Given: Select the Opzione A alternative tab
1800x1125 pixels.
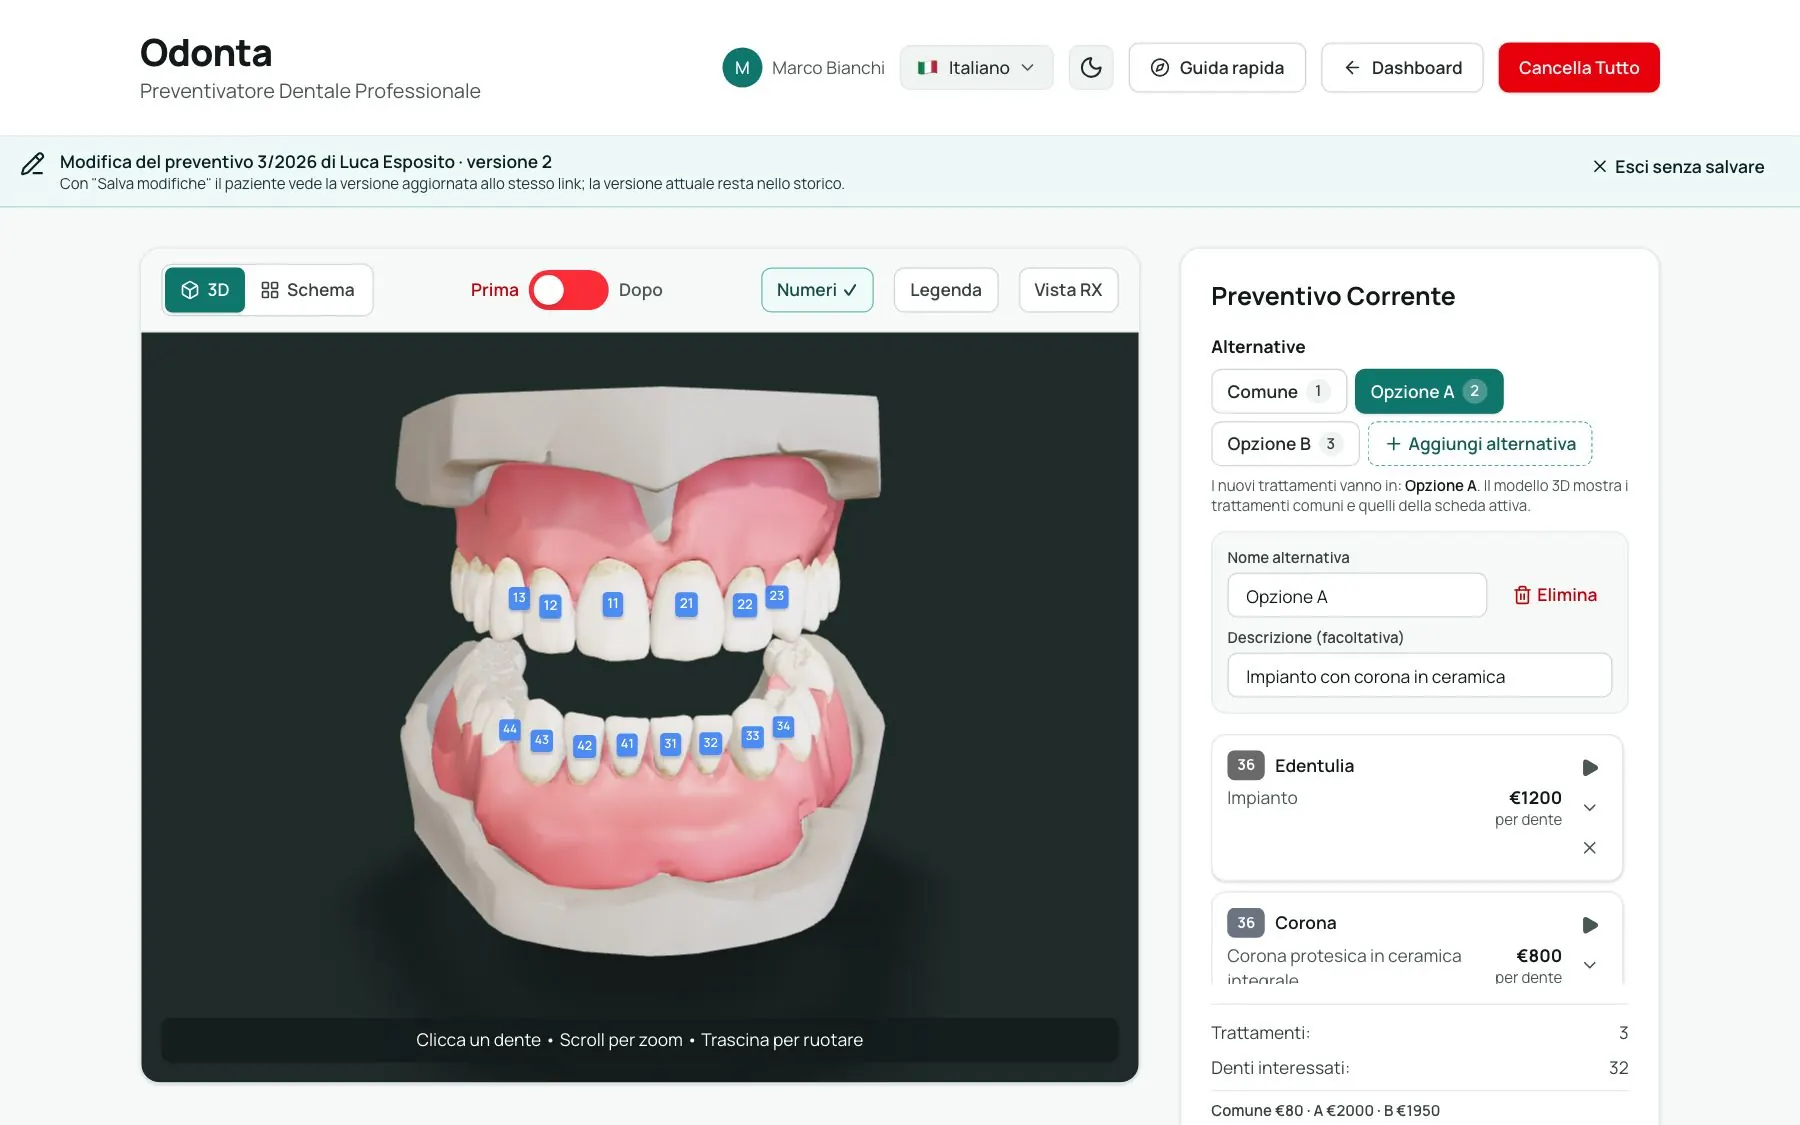Looking at the screenshot, I should tap(1429, 392).
